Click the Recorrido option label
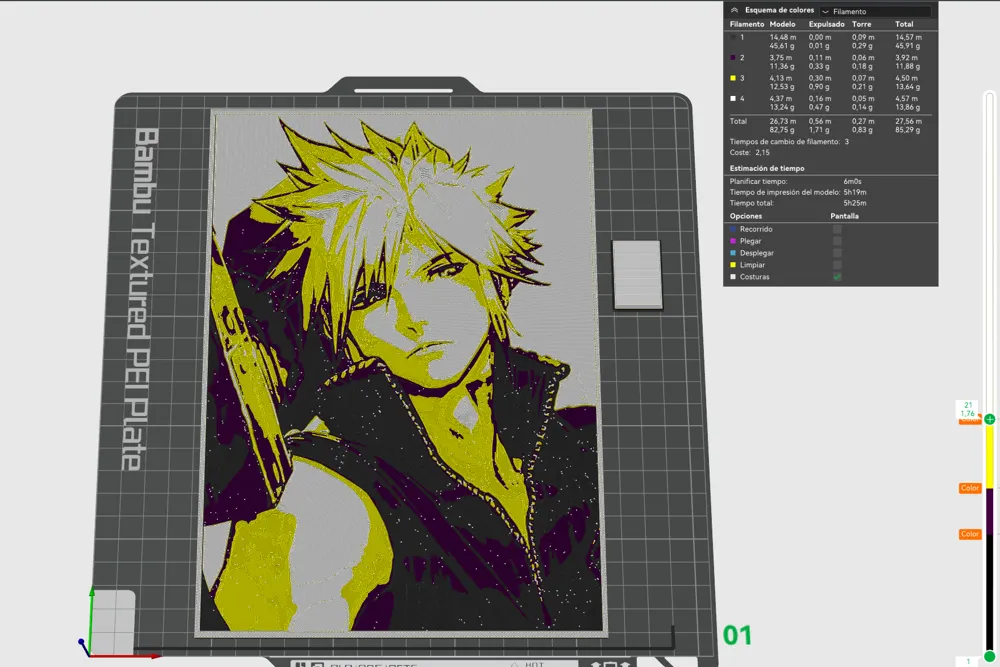 756,229
